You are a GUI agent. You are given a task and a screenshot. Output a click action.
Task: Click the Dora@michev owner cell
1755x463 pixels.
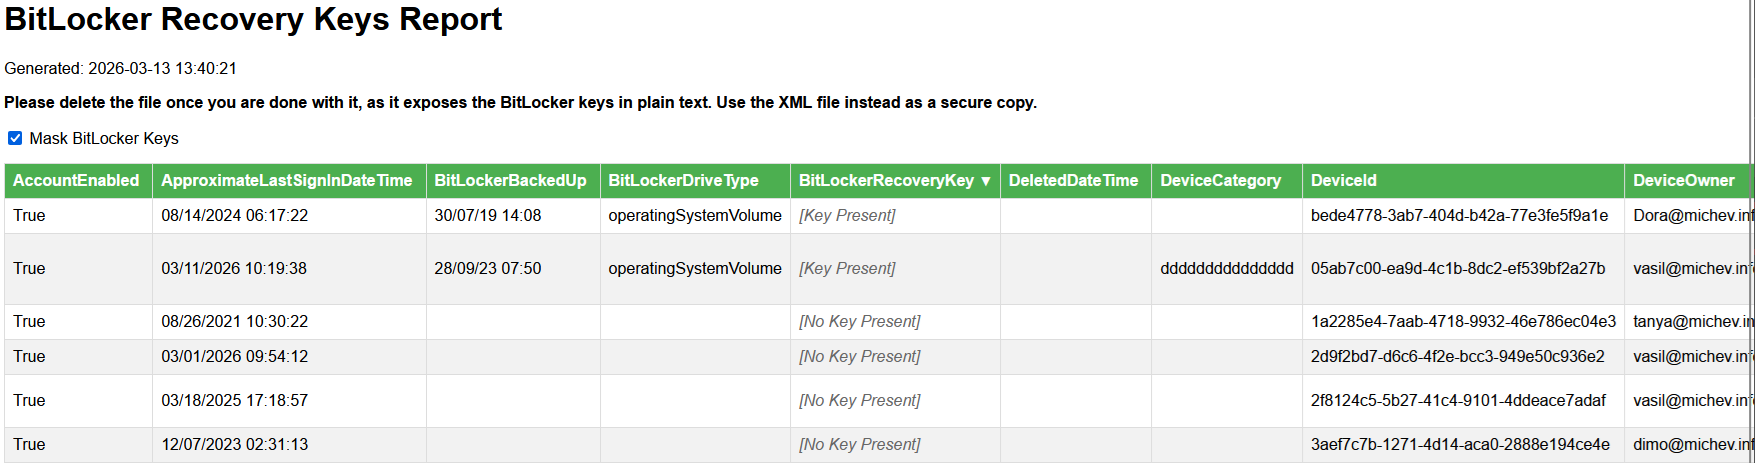tap(1692, 216)
